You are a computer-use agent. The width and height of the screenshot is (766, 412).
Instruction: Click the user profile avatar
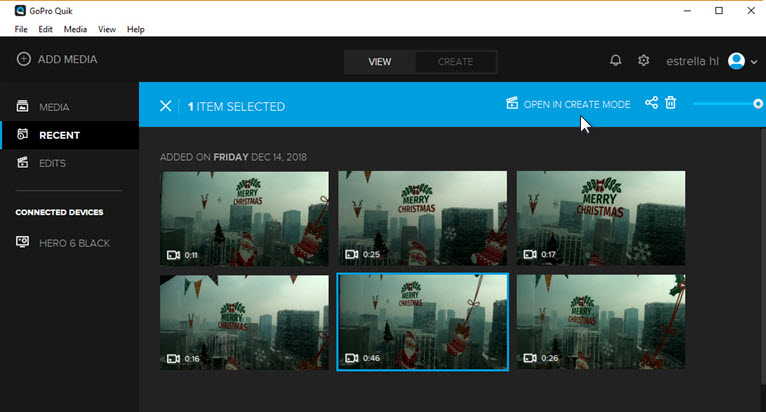[x=736, y=61]
